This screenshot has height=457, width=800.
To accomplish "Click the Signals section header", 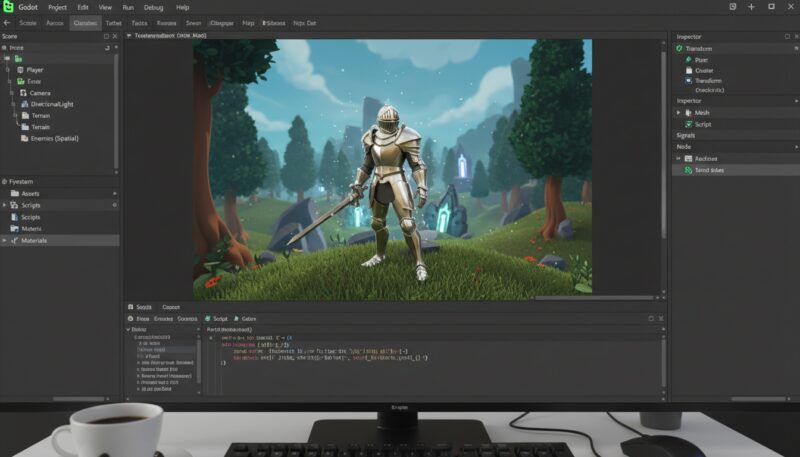I will coord(686,136).
